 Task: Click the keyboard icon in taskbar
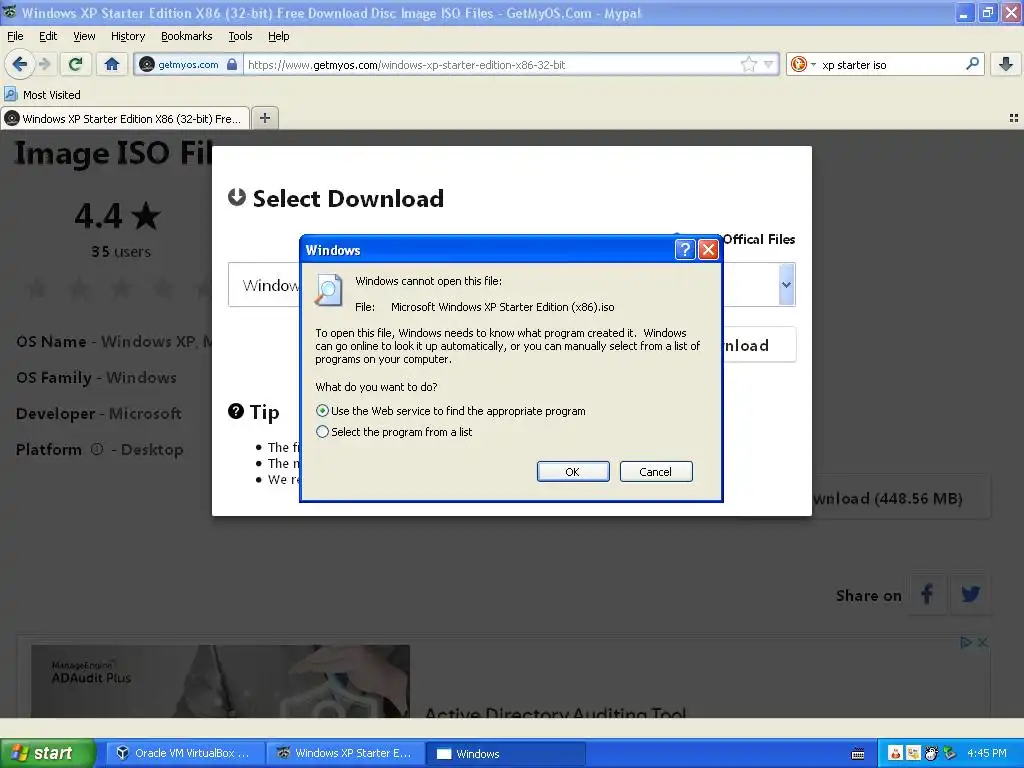click(858, 754)
